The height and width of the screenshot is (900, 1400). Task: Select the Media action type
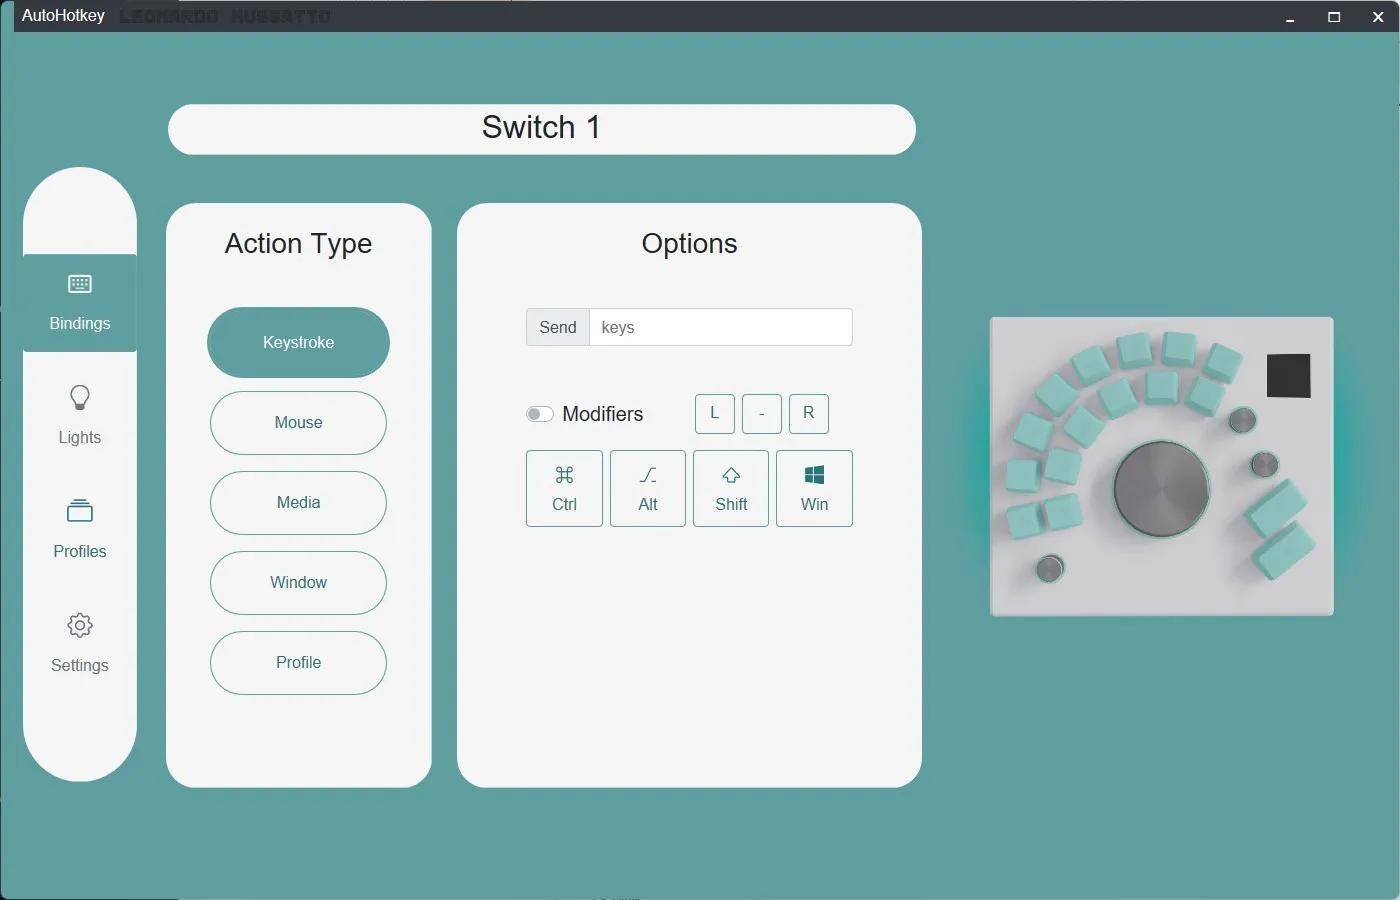[x=297, y=502]
